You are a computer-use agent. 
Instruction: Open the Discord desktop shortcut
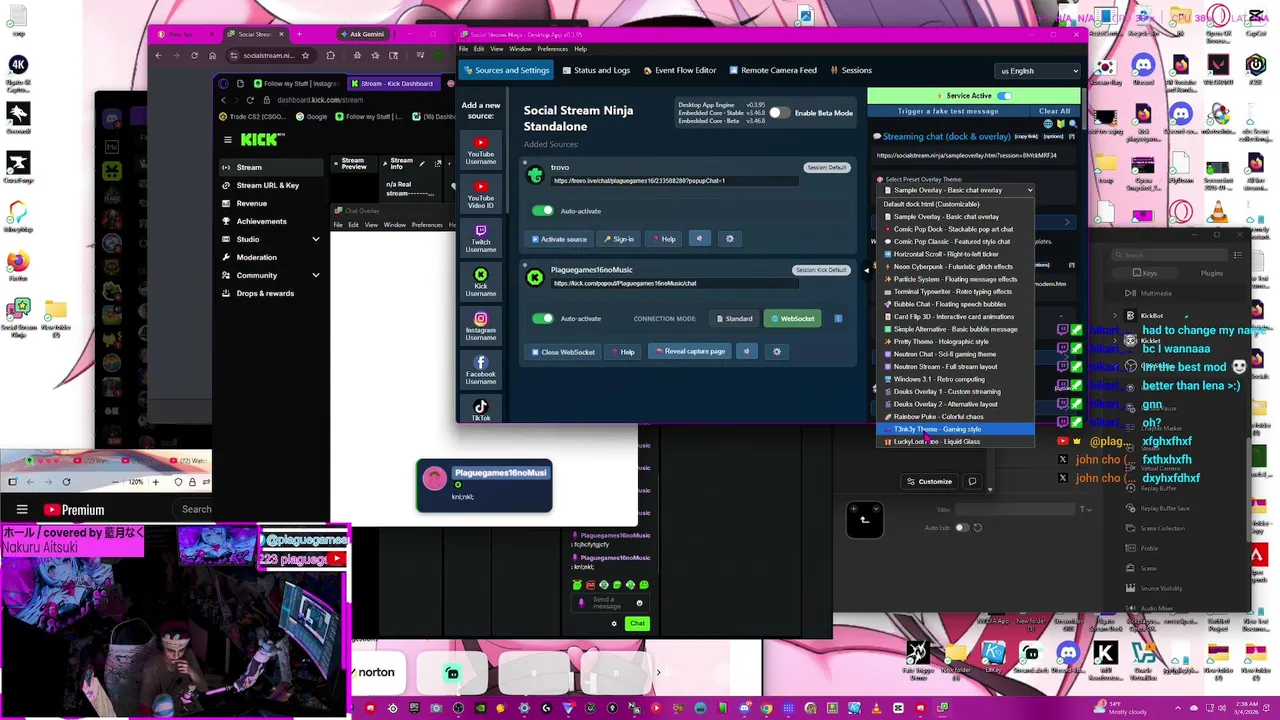[1142, 71]
